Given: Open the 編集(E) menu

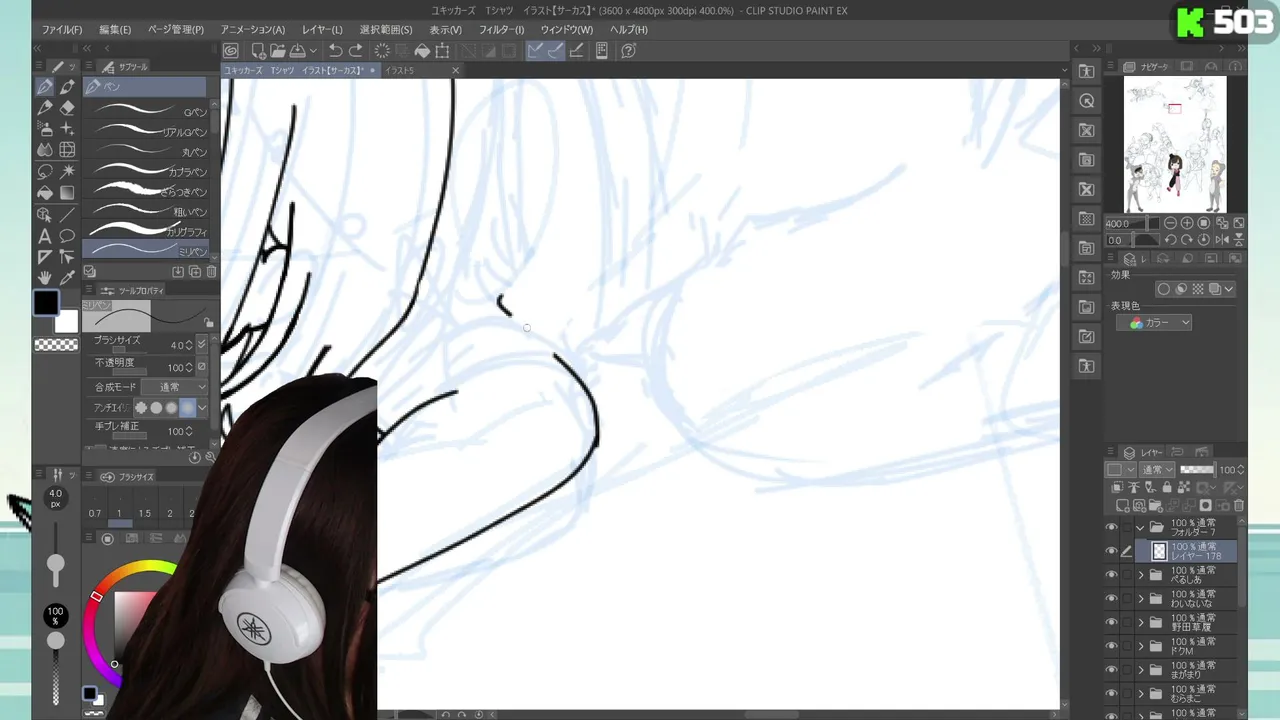Looking at the screenshot, I should 115,29.
